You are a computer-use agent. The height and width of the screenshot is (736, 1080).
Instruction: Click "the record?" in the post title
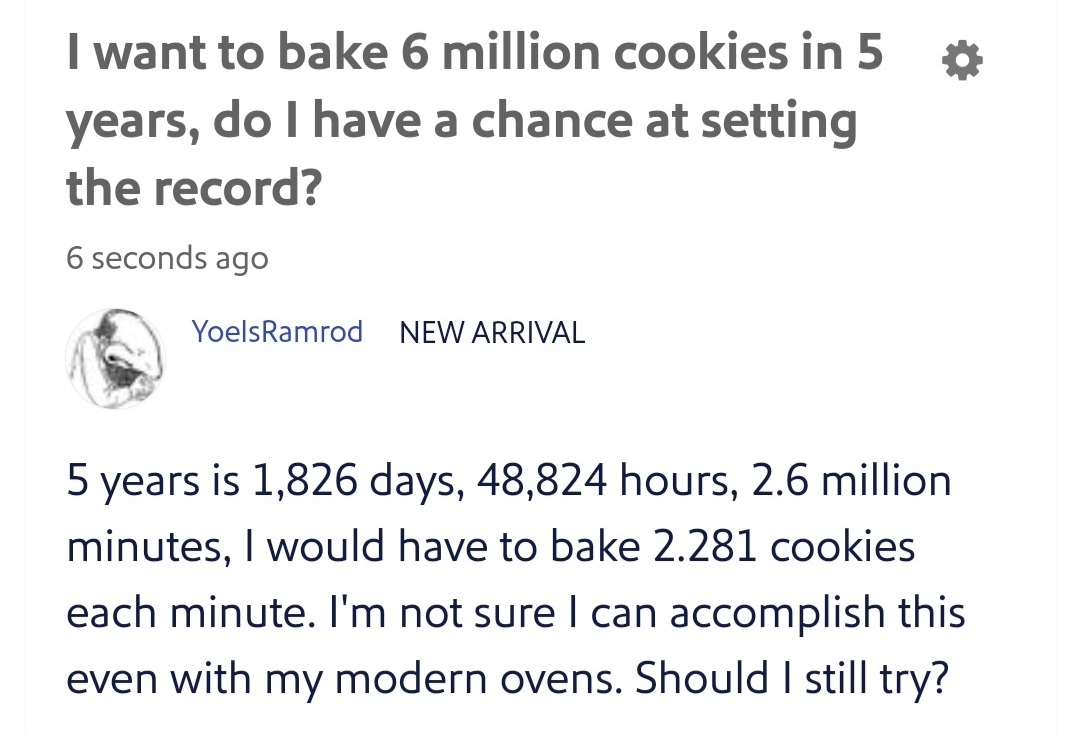pyautogui.click(x=194, y=187)
